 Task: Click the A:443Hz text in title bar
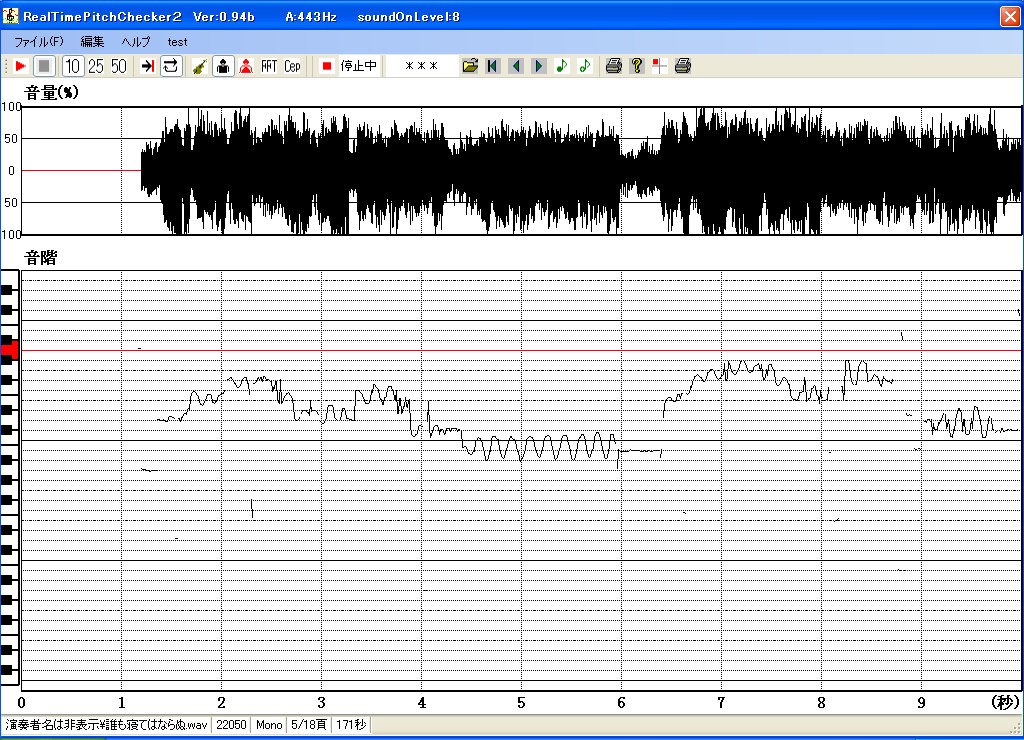[x=311, y=16]
